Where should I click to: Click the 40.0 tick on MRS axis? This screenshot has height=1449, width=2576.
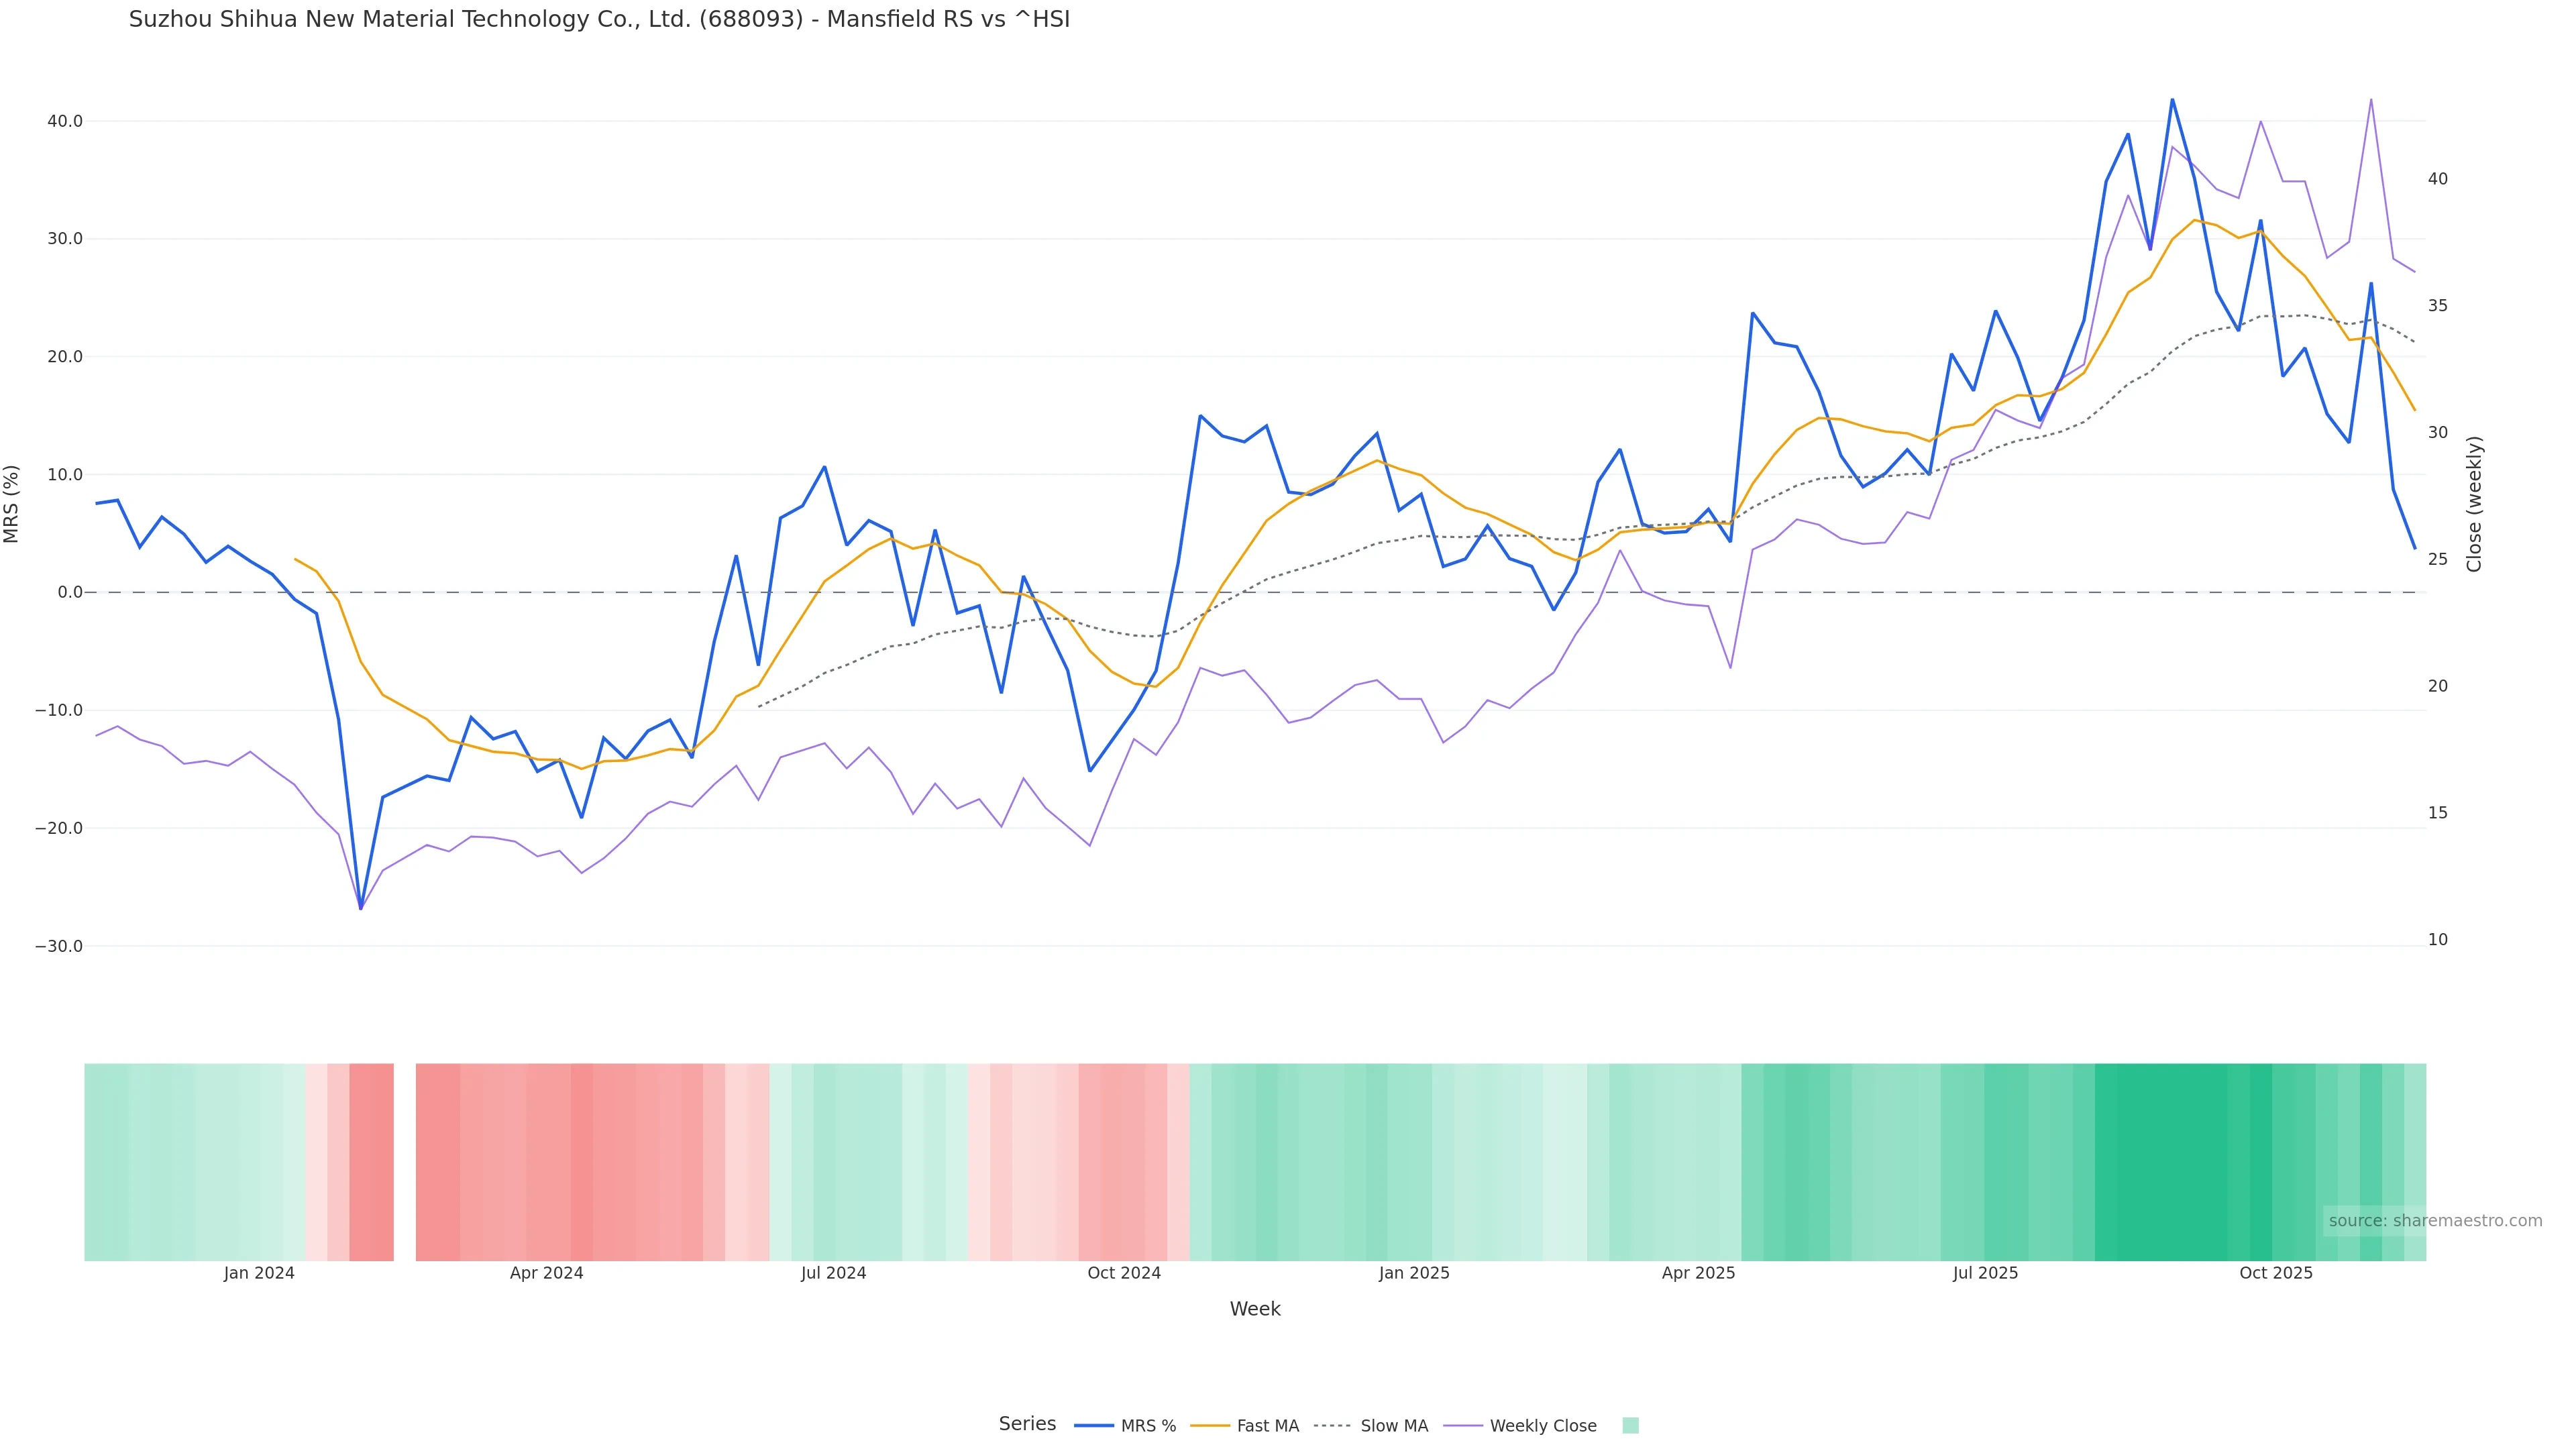tap(65, 121)
